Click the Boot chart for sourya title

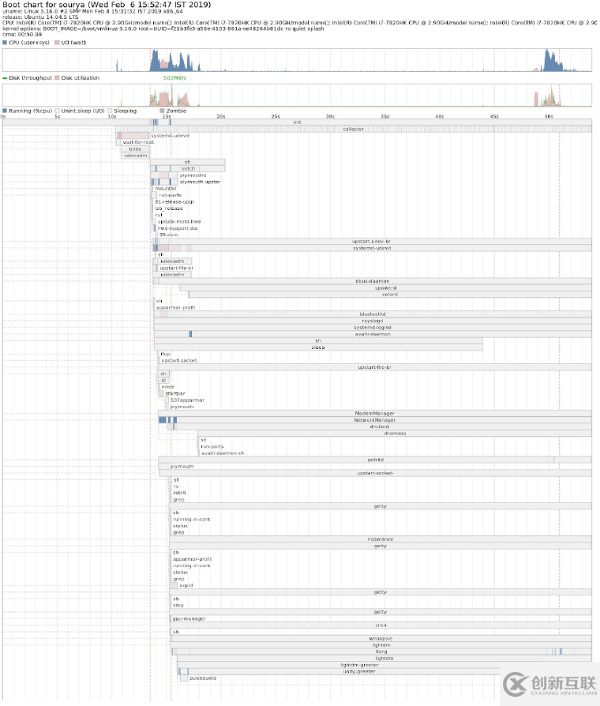107,5
